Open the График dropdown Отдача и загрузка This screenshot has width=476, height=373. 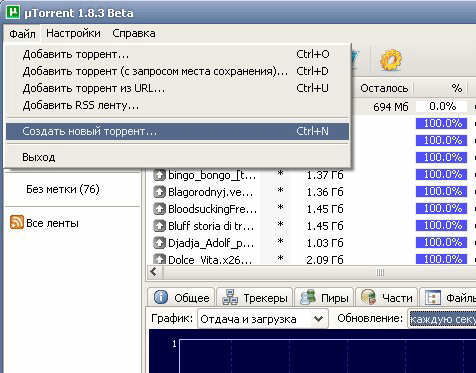click(263, 319)
